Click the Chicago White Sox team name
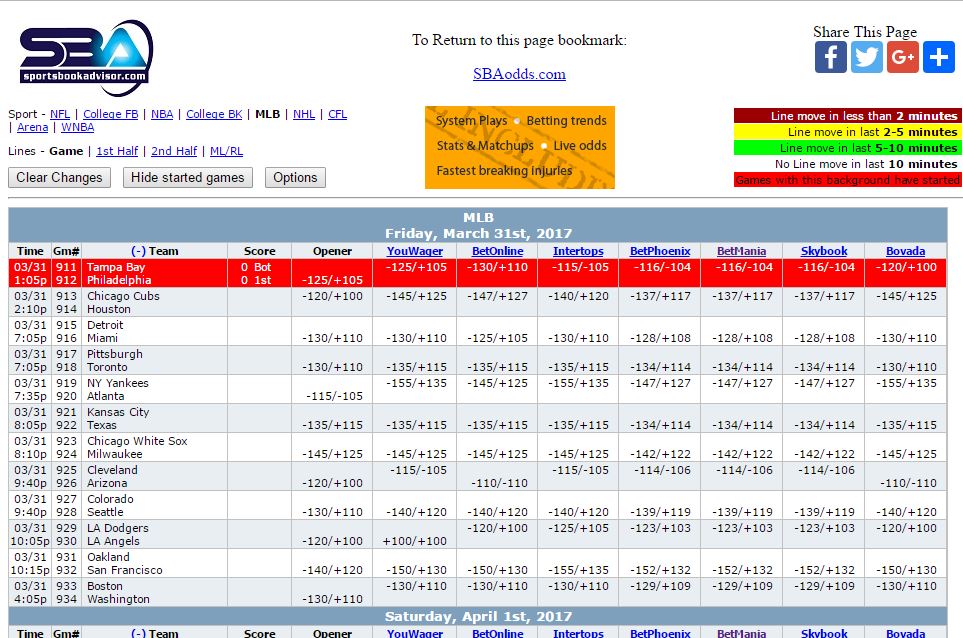Screen dimensions: 963x638 [137, 441]
